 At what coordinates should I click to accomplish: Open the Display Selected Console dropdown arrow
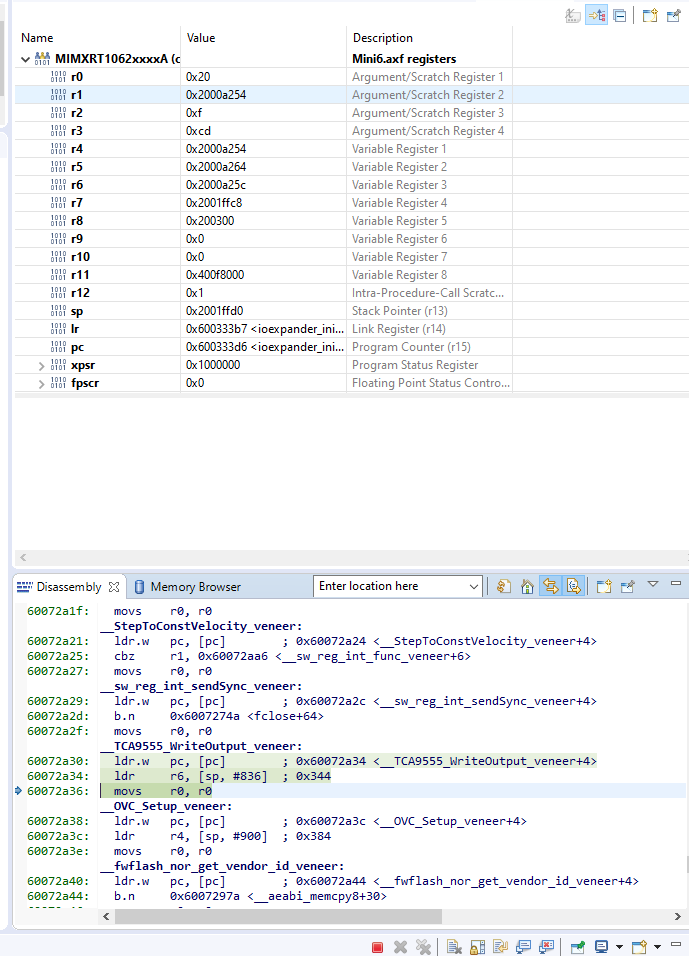click(619, 947)
